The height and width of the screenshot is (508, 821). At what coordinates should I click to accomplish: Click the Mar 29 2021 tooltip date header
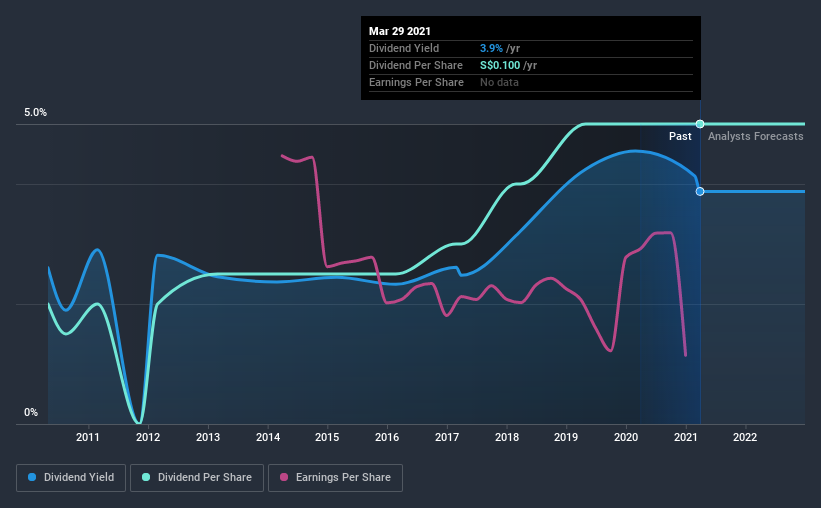pos(400,31)
